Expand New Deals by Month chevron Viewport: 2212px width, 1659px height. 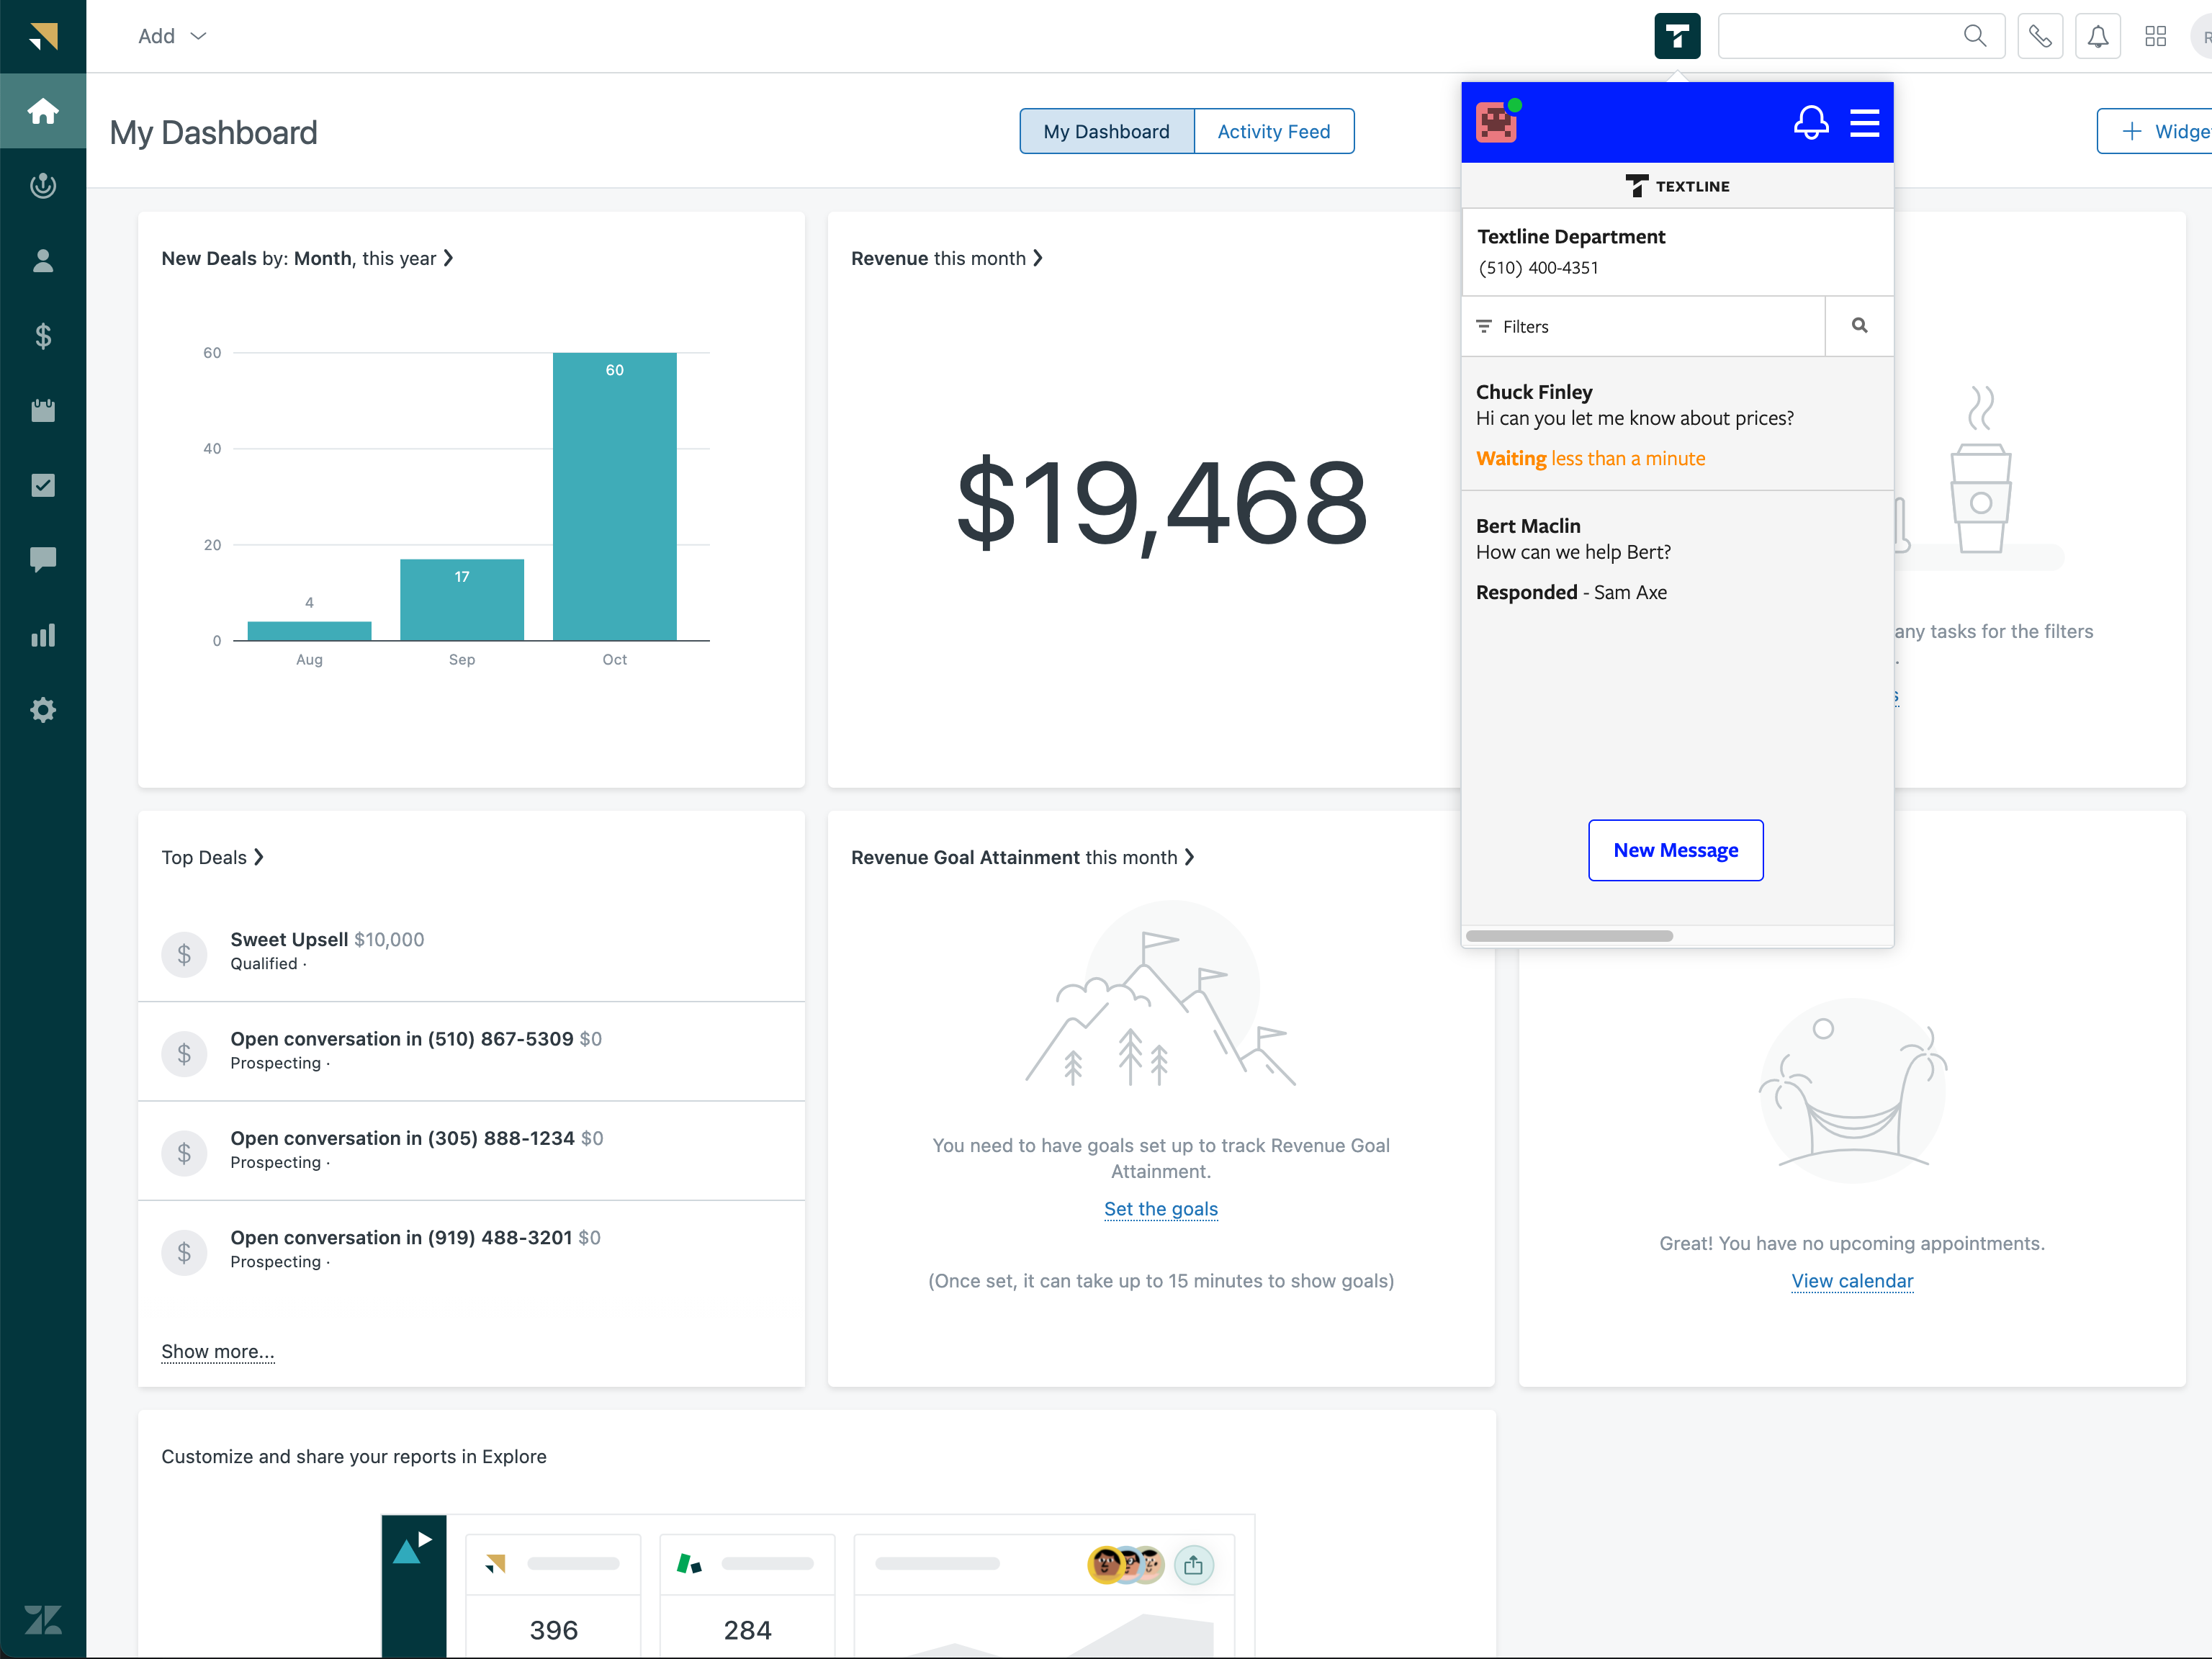coord(449,258)
